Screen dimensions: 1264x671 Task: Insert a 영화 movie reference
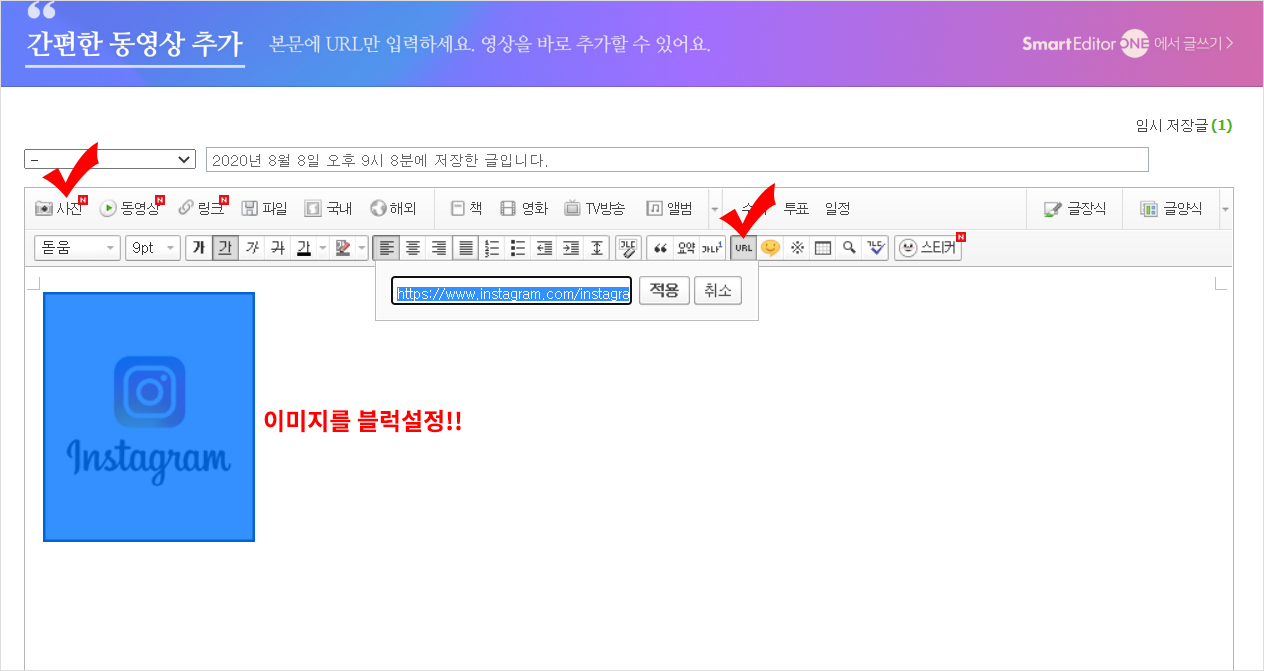tap(524, 209)
